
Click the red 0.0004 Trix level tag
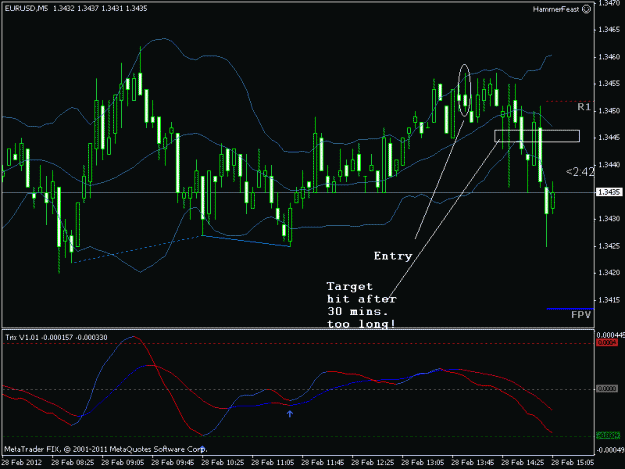pos(607,343)
